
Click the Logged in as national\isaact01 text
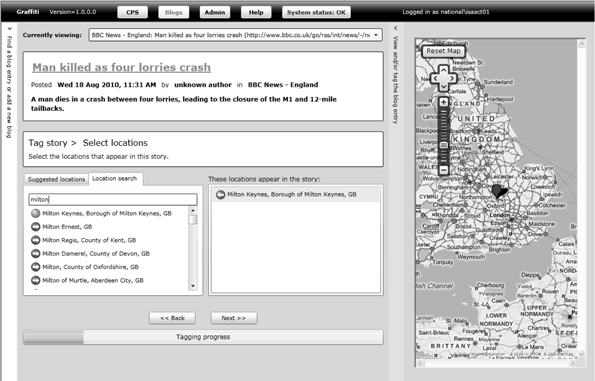(x=446, y=12)
